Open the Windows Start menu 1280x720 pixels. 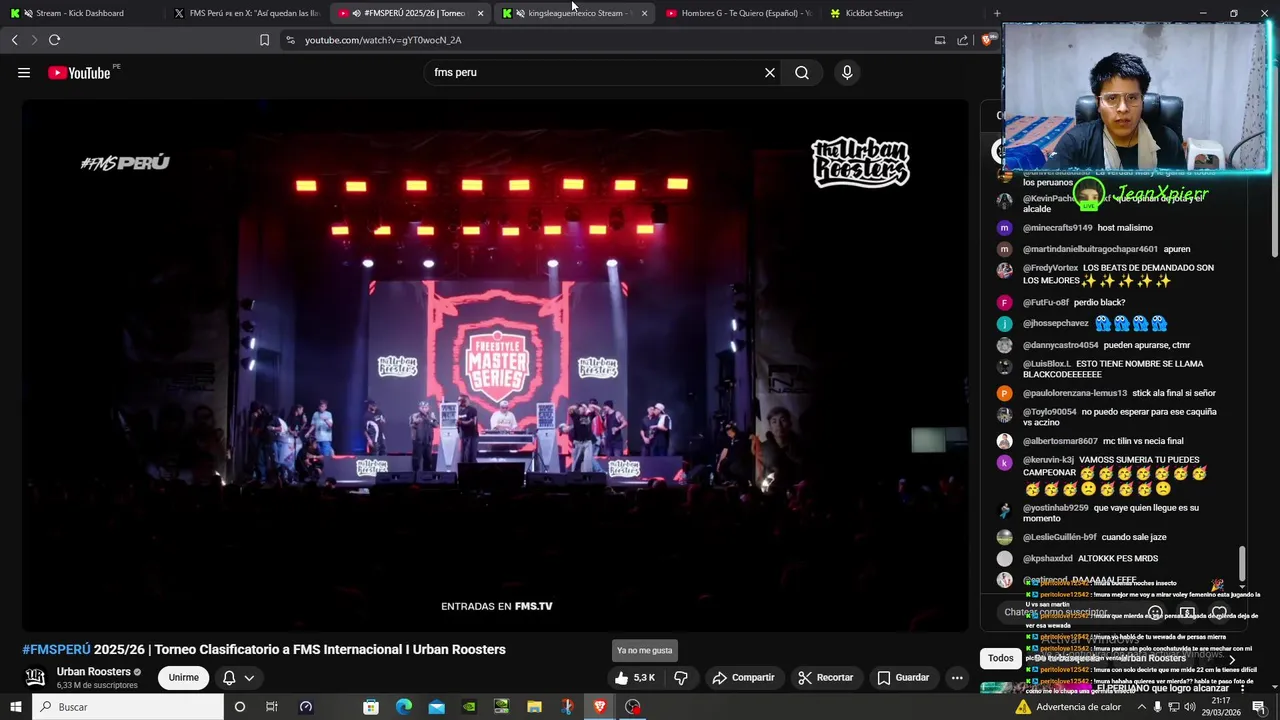[x=16, y=707]
